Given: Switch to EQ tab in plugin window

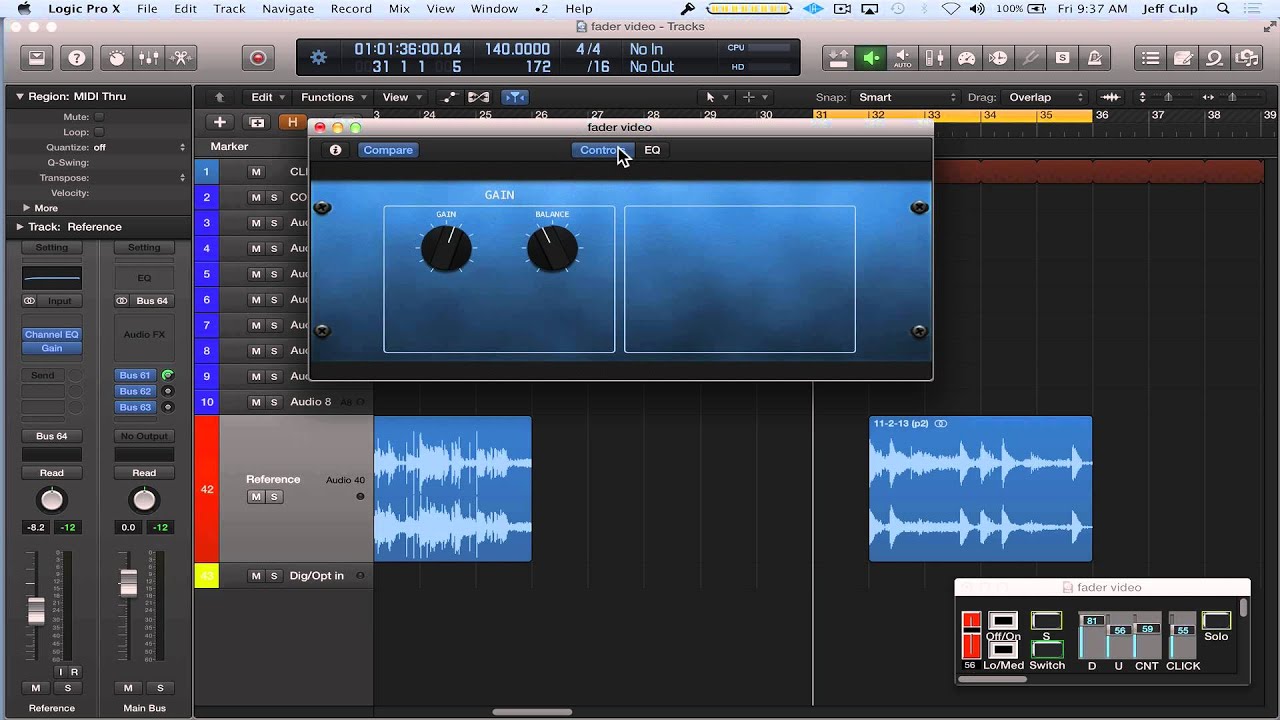Looking at the screenshot, I should coord(652,150).
